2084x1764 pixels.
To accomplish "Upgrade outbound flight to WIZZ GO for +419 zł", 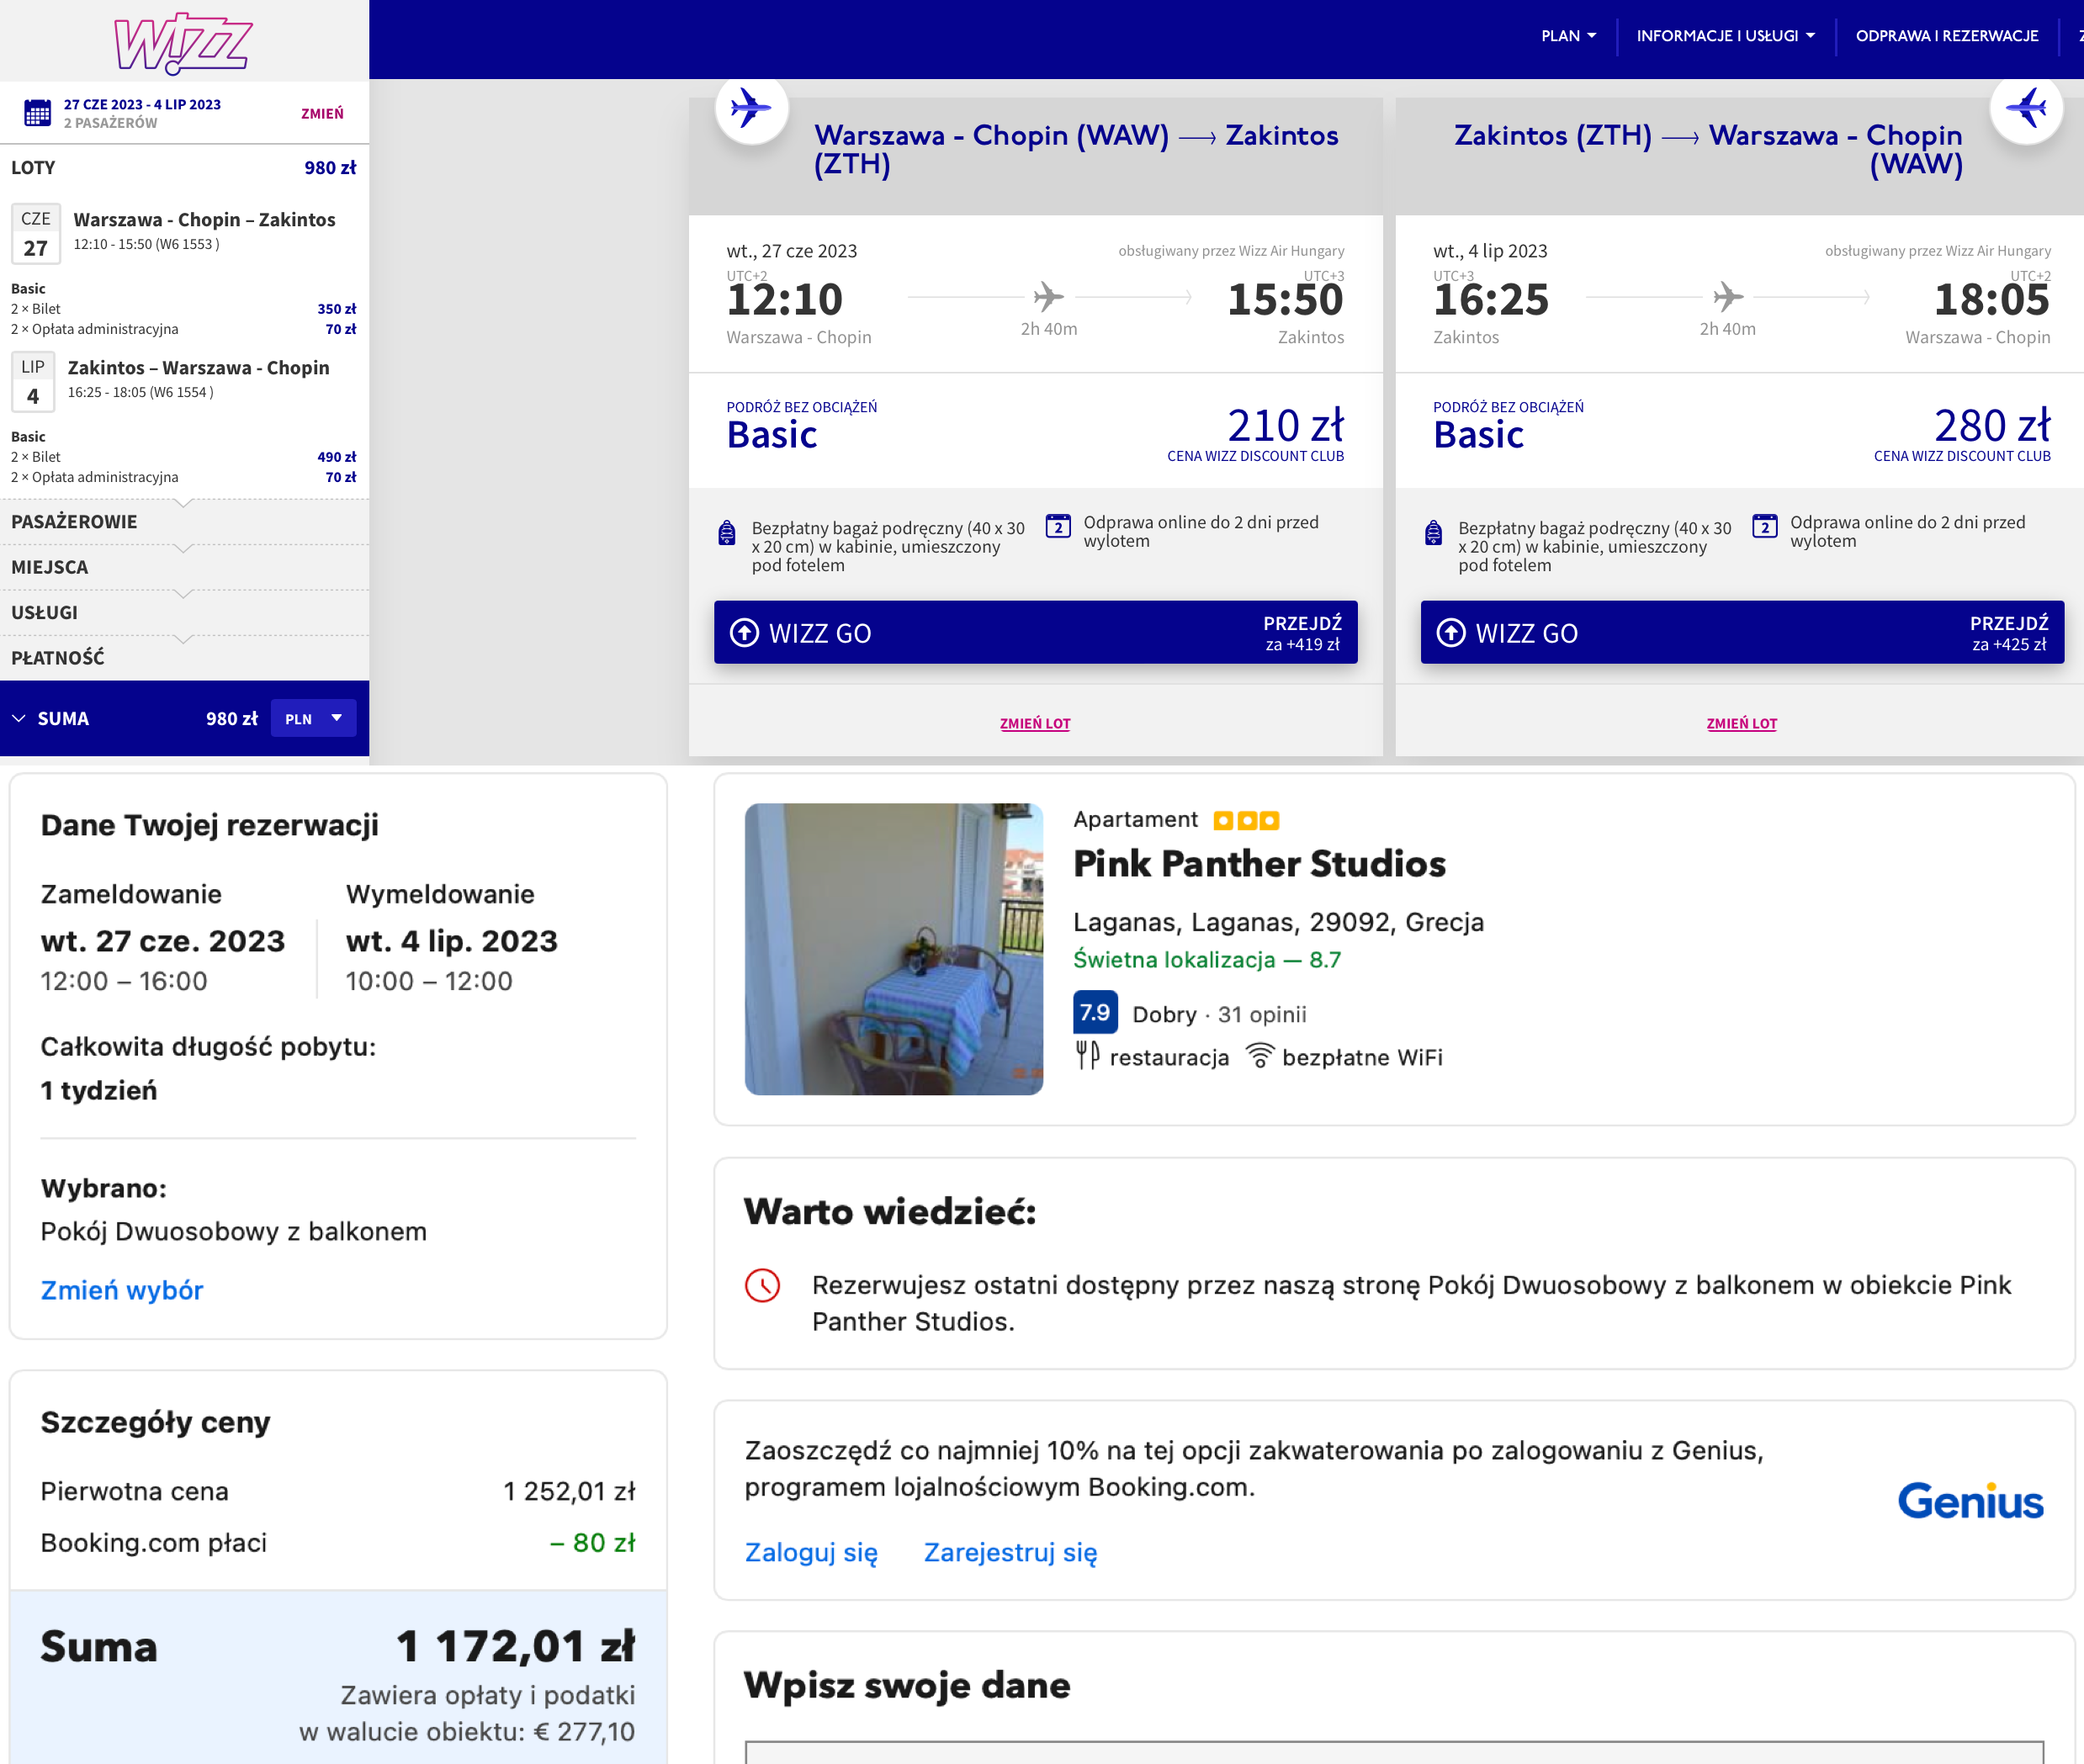I will [1035, 632].
